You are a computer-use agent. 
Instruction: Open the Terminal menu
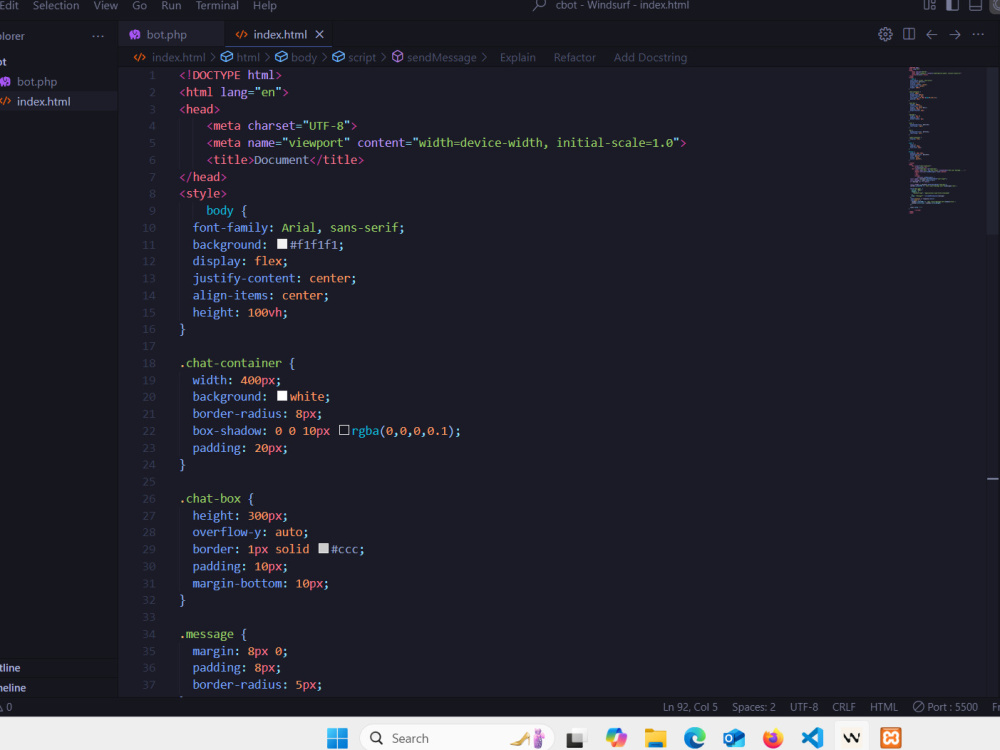[x=217, y=6]
